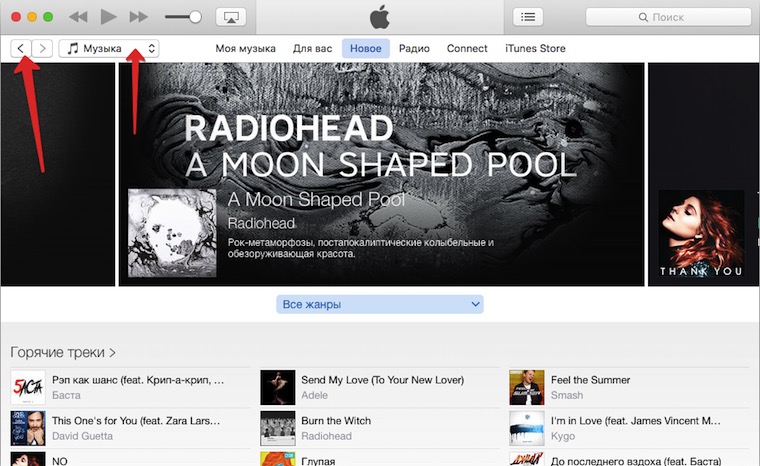Switch to the Для вас tab
This screenshot has height=466, width=760.
(312, 48)
